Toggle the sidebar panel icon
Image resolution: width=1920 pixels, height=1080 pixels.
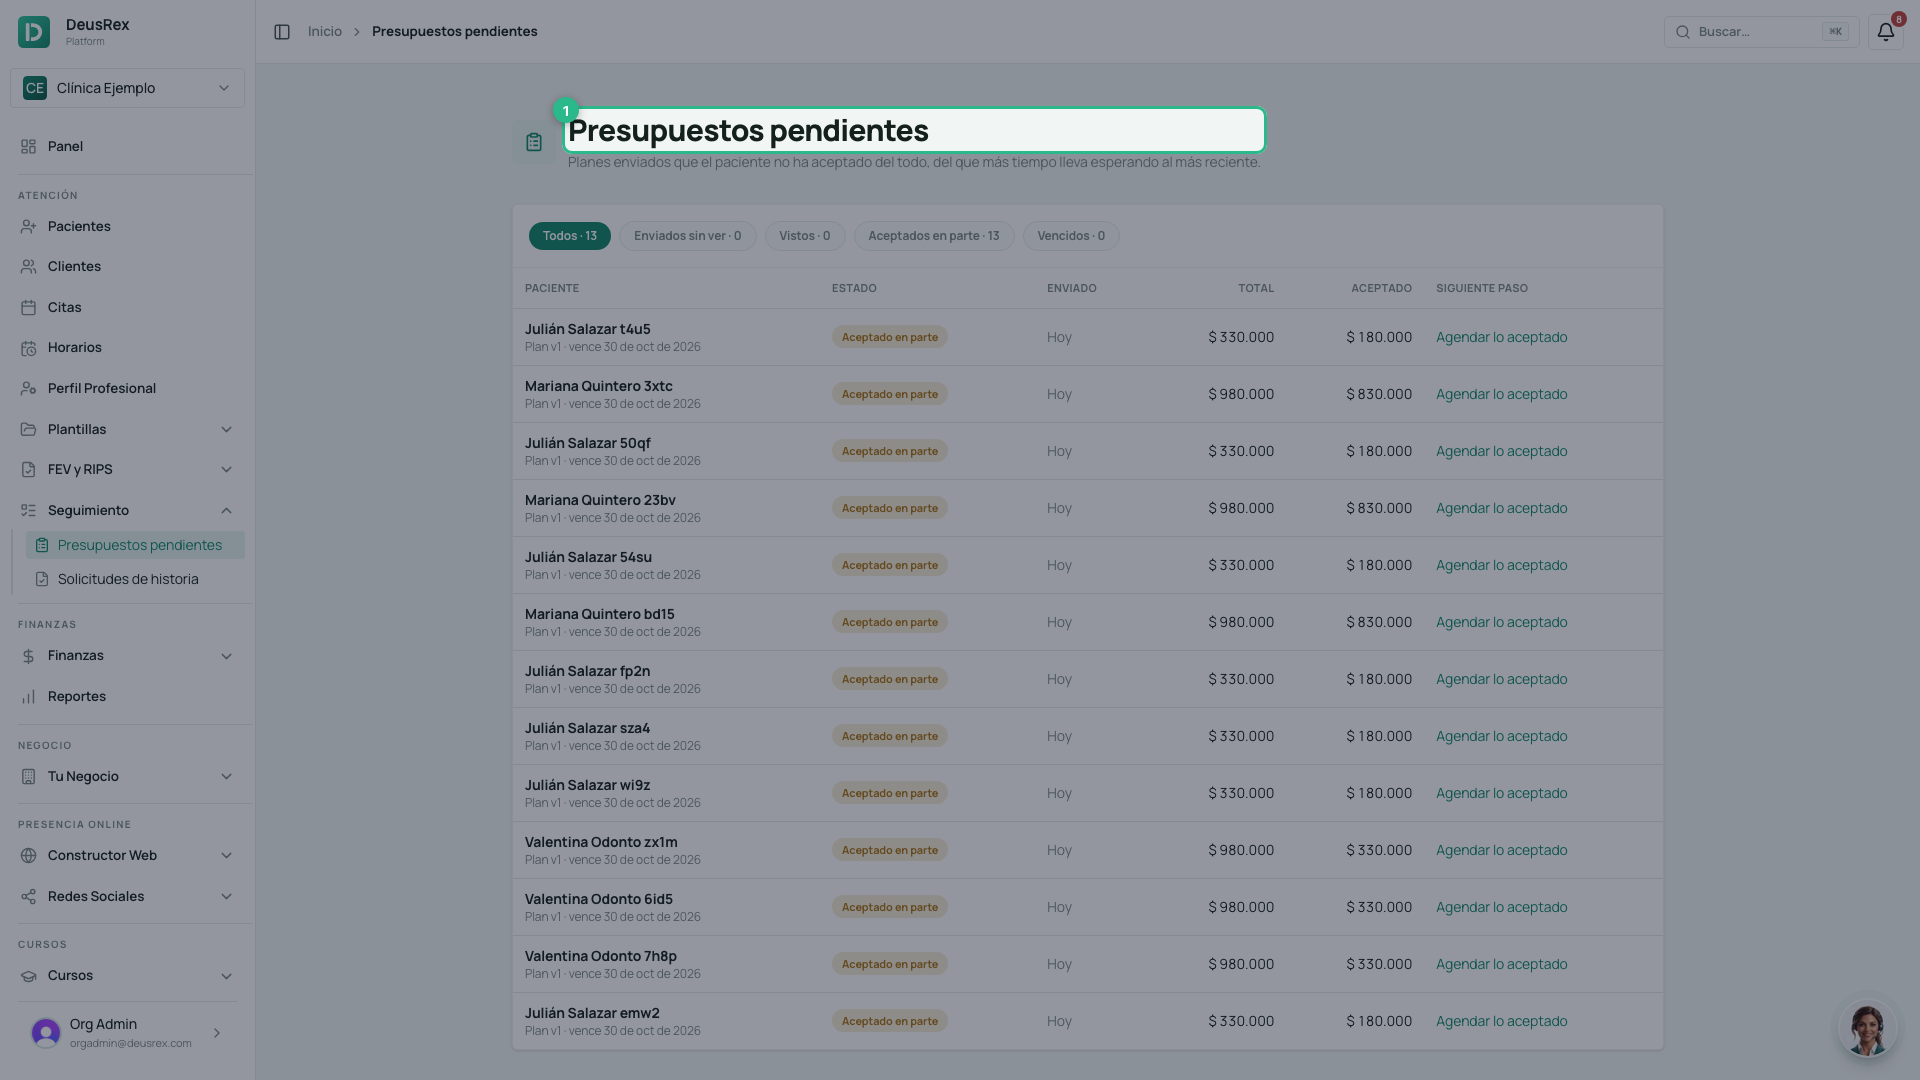pos(282,32)
